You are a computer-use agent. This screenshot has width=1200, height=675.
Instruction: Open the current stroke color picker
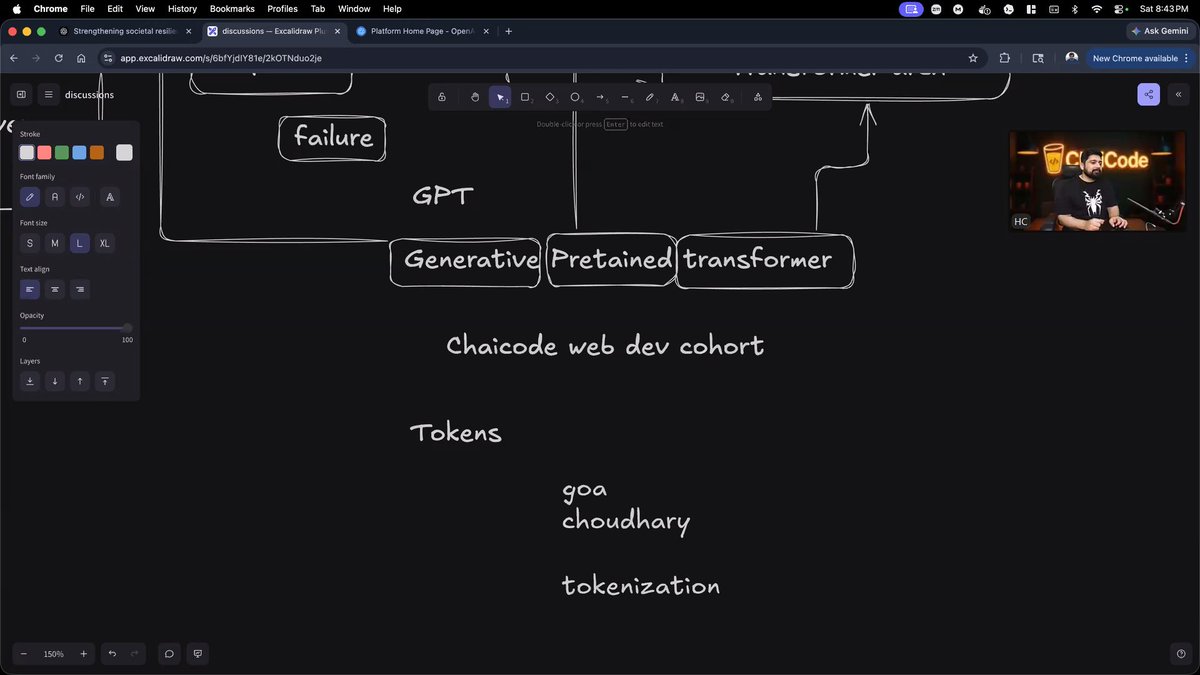(124, 152)
